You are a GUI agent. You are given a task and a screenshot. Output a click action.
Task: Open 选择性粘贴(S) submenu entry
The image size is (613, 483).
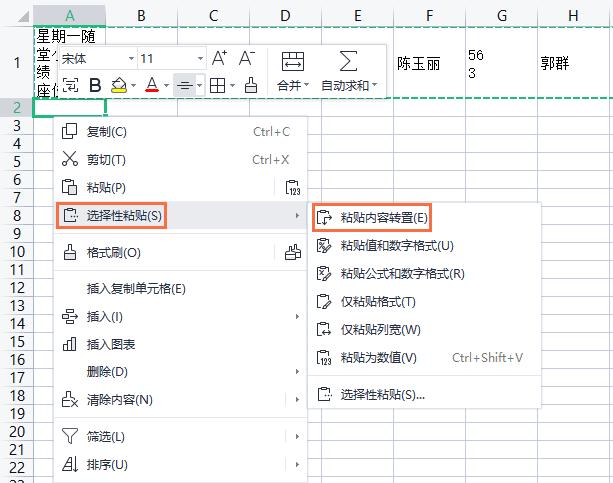180,215
